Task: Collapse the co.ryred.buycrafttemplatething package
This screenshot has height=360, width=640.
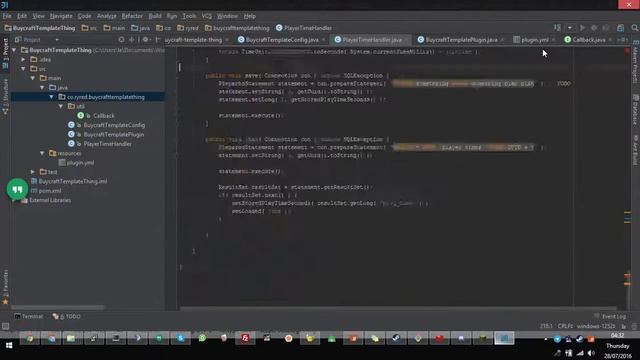Action: pos(52,97)
